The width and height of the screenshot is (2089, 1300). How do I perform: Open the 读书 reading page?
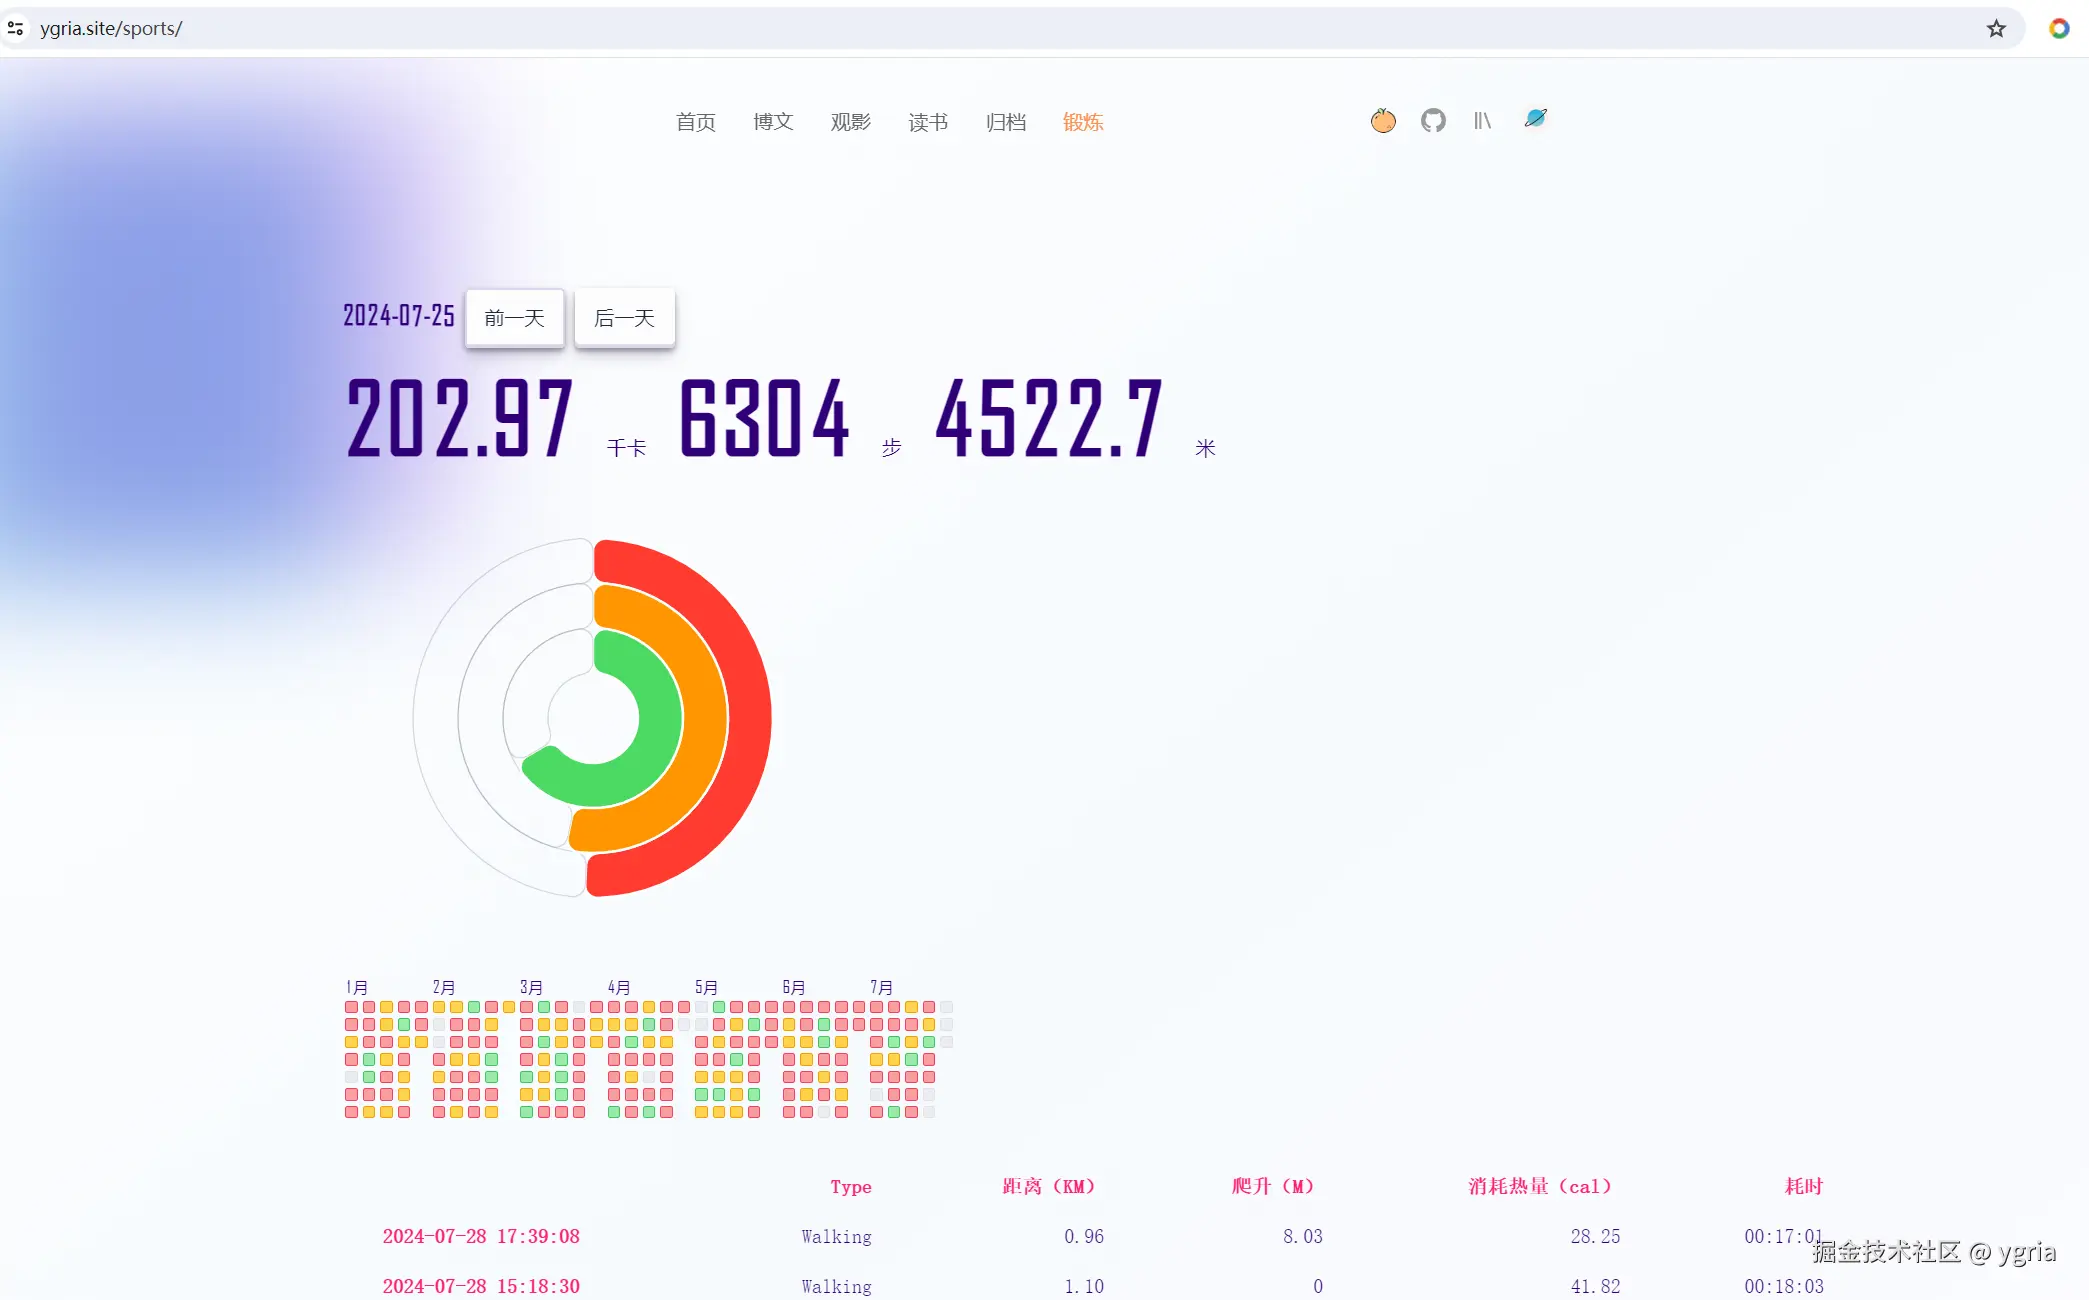tap(928, 122)
